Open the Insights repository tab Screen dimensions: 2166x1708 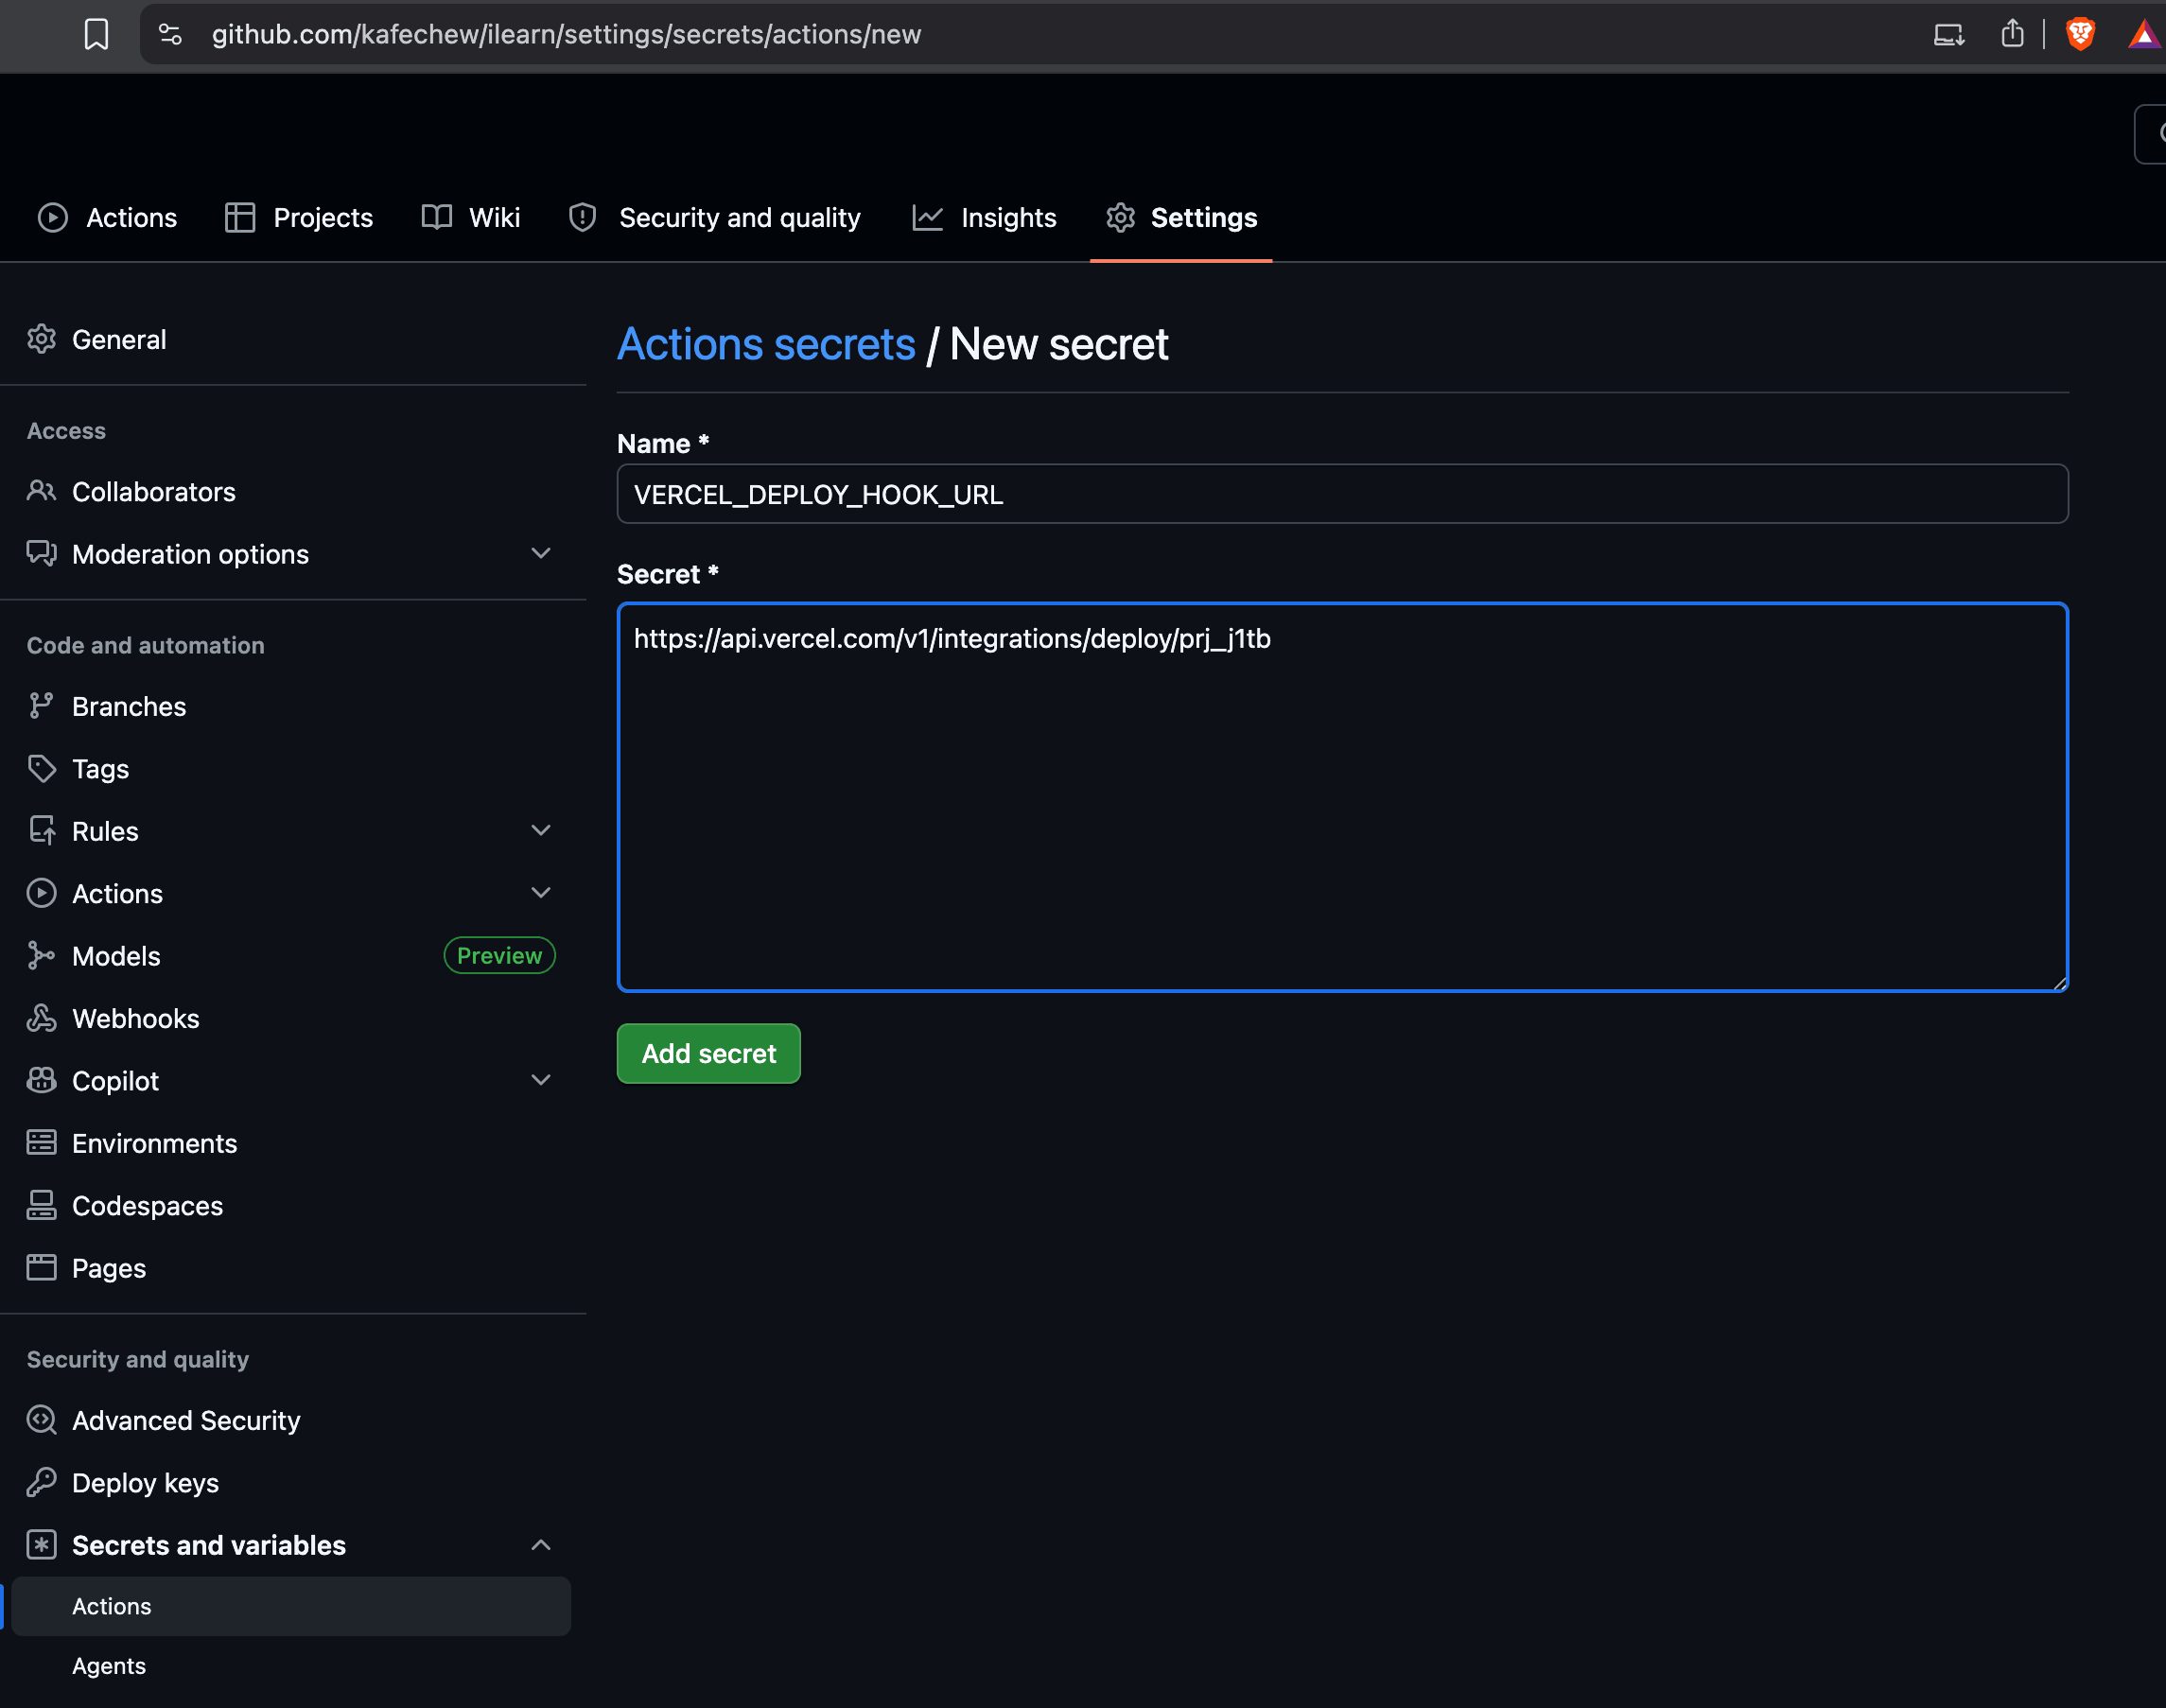[984, 217]
